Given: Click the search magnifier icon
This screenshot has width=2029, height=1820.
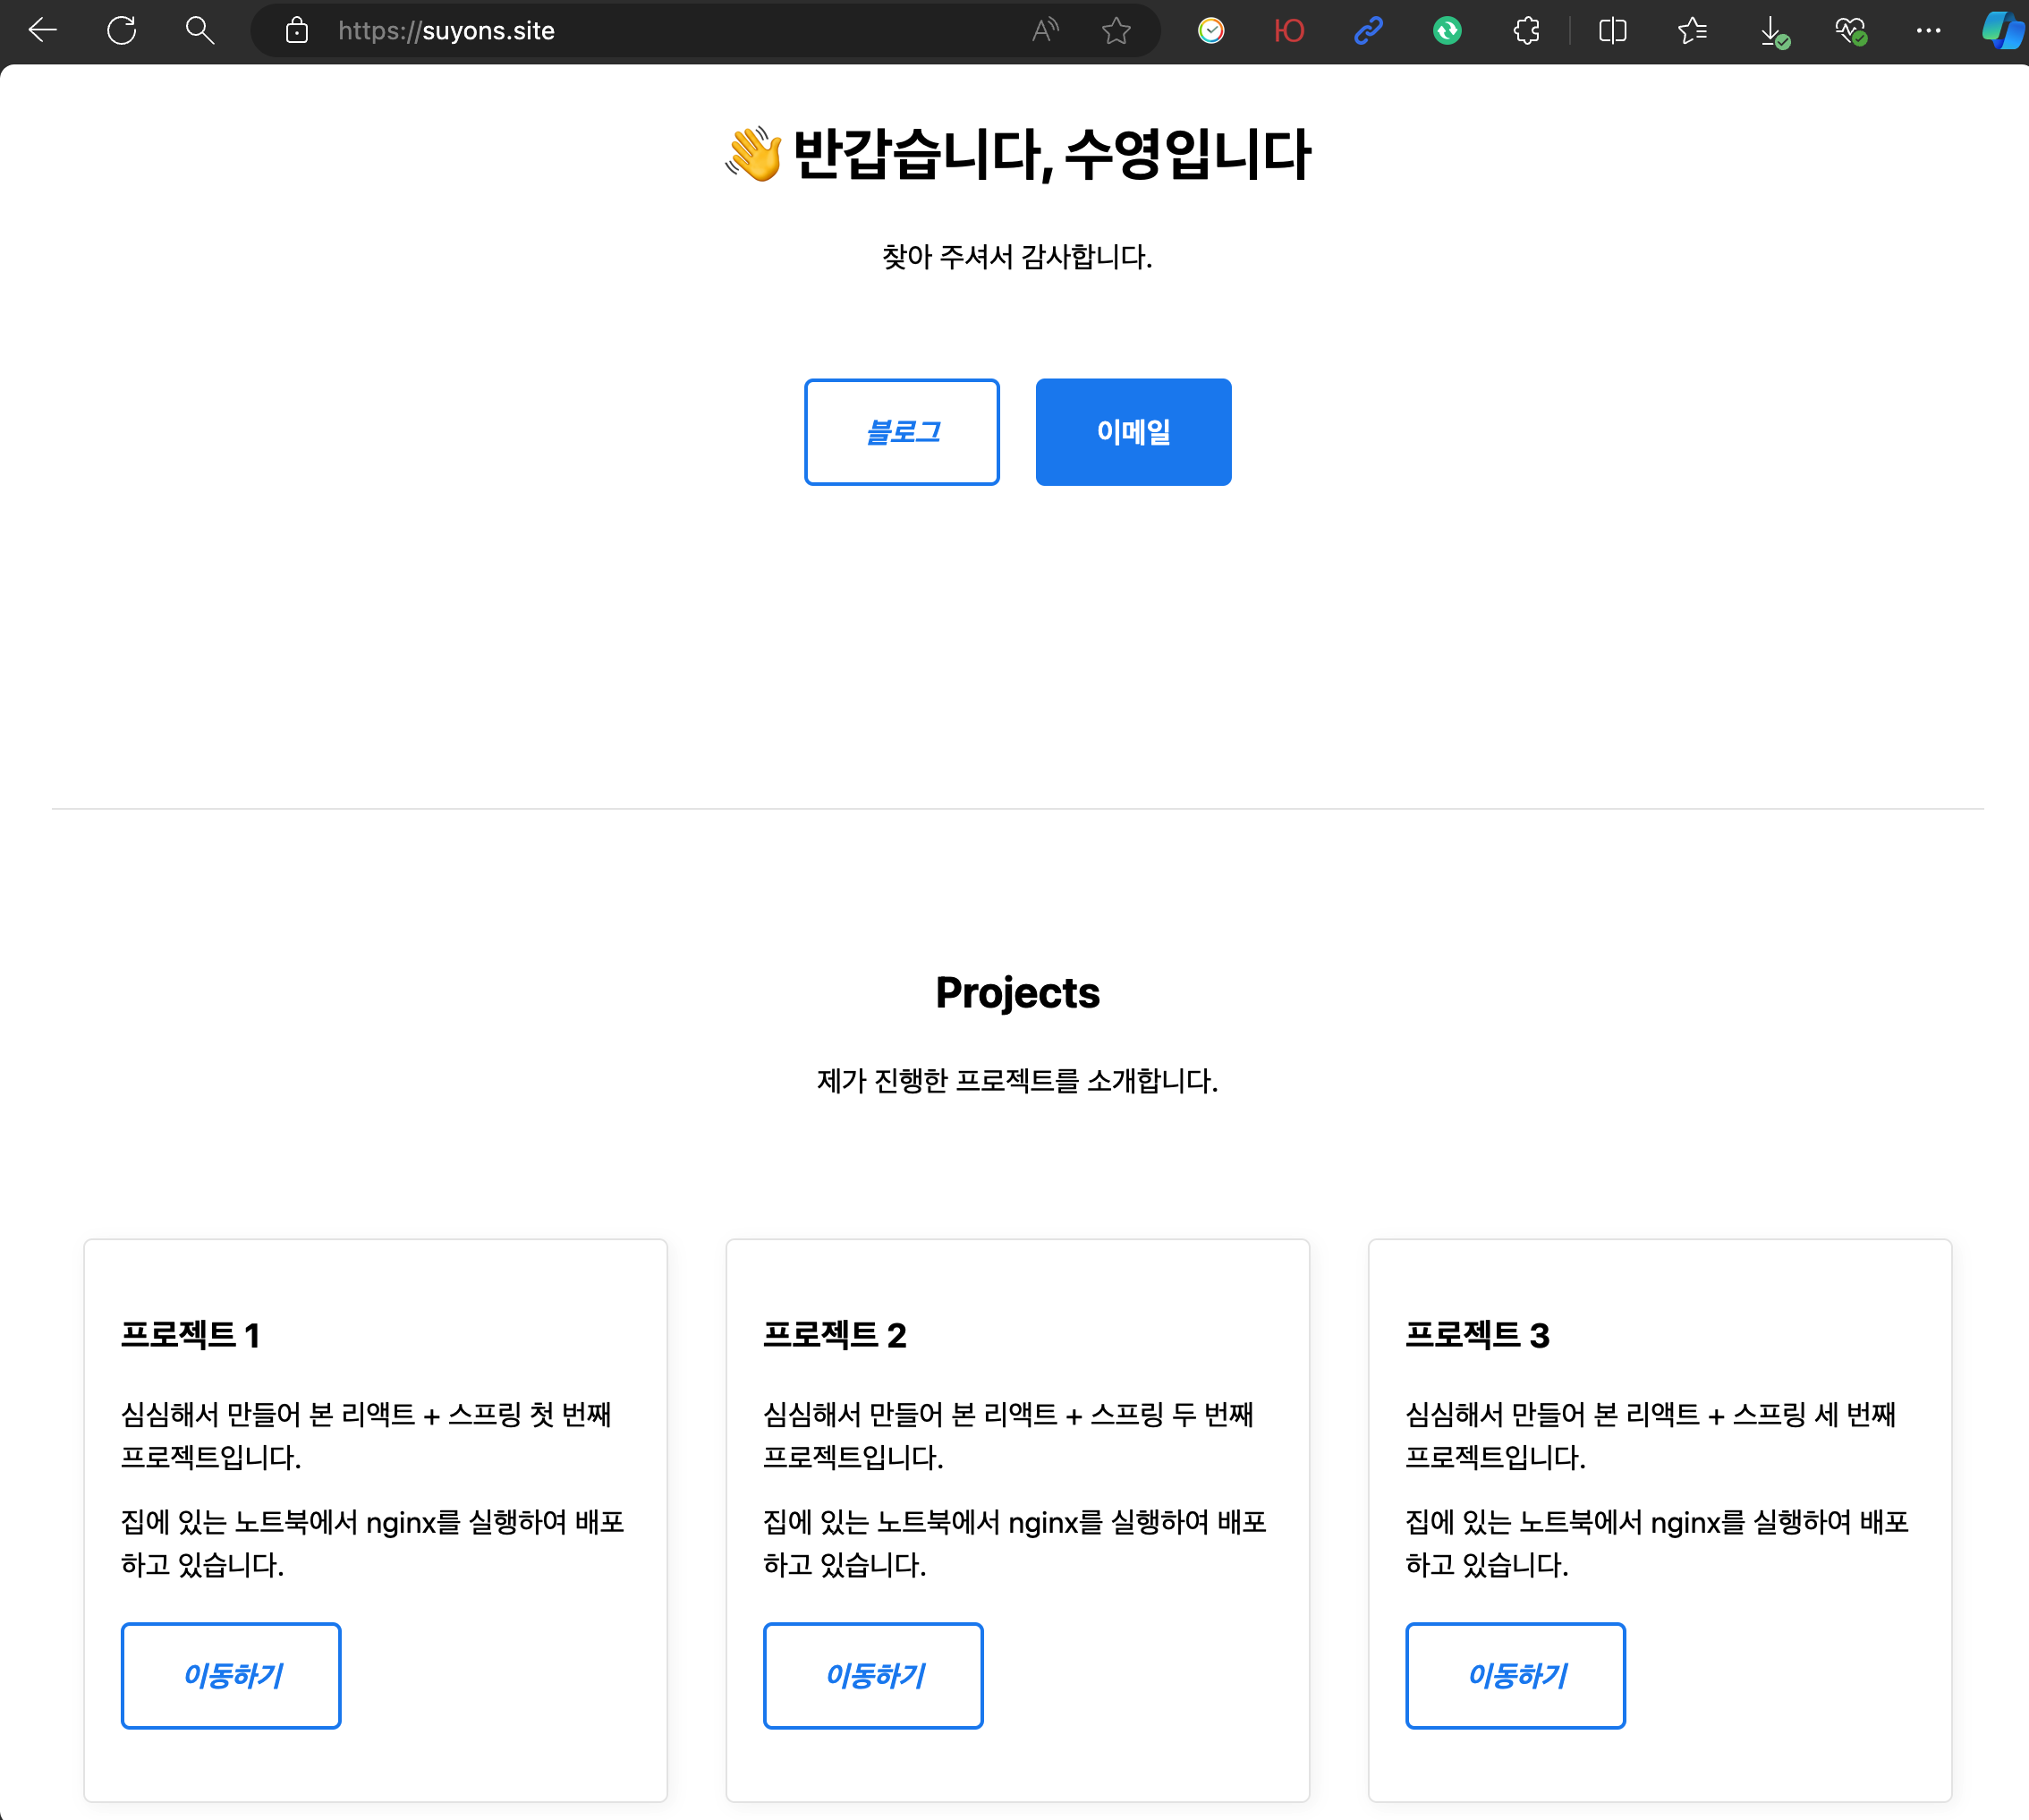Looking at the screenshot, I should click(199, 30).
